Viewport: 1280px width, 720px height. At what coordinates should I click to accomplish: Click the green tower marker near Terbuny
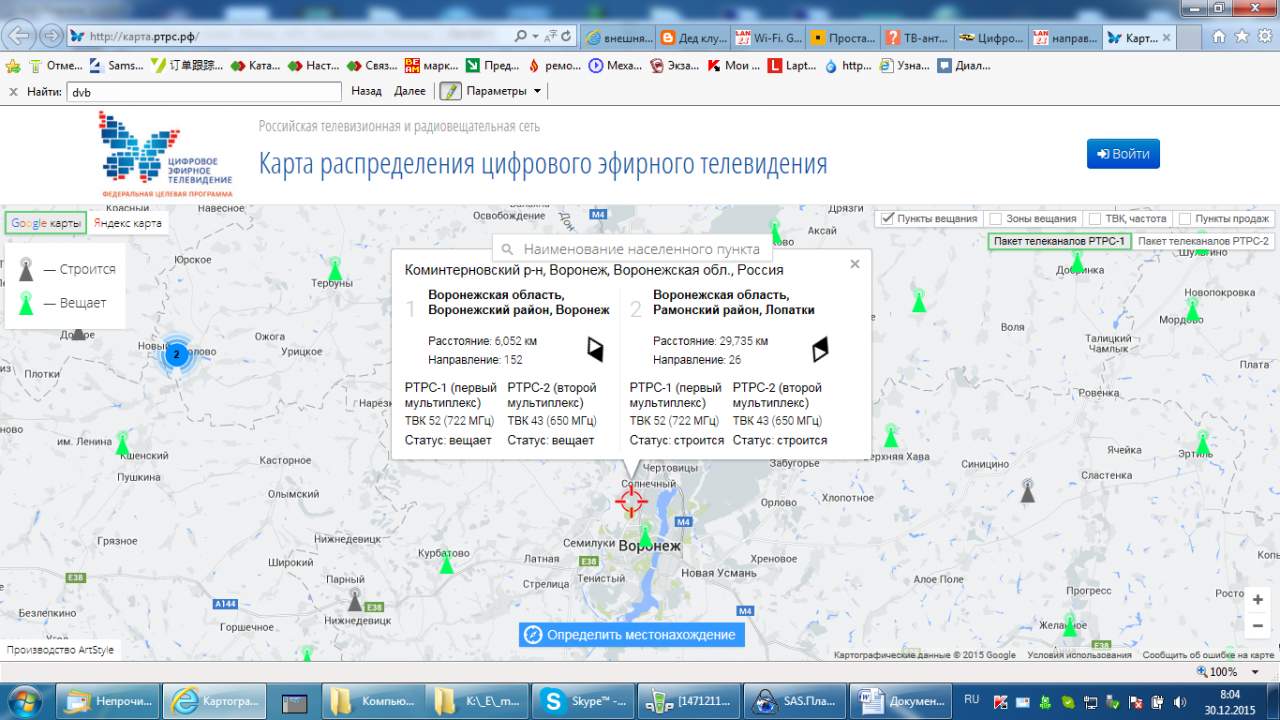336,270
